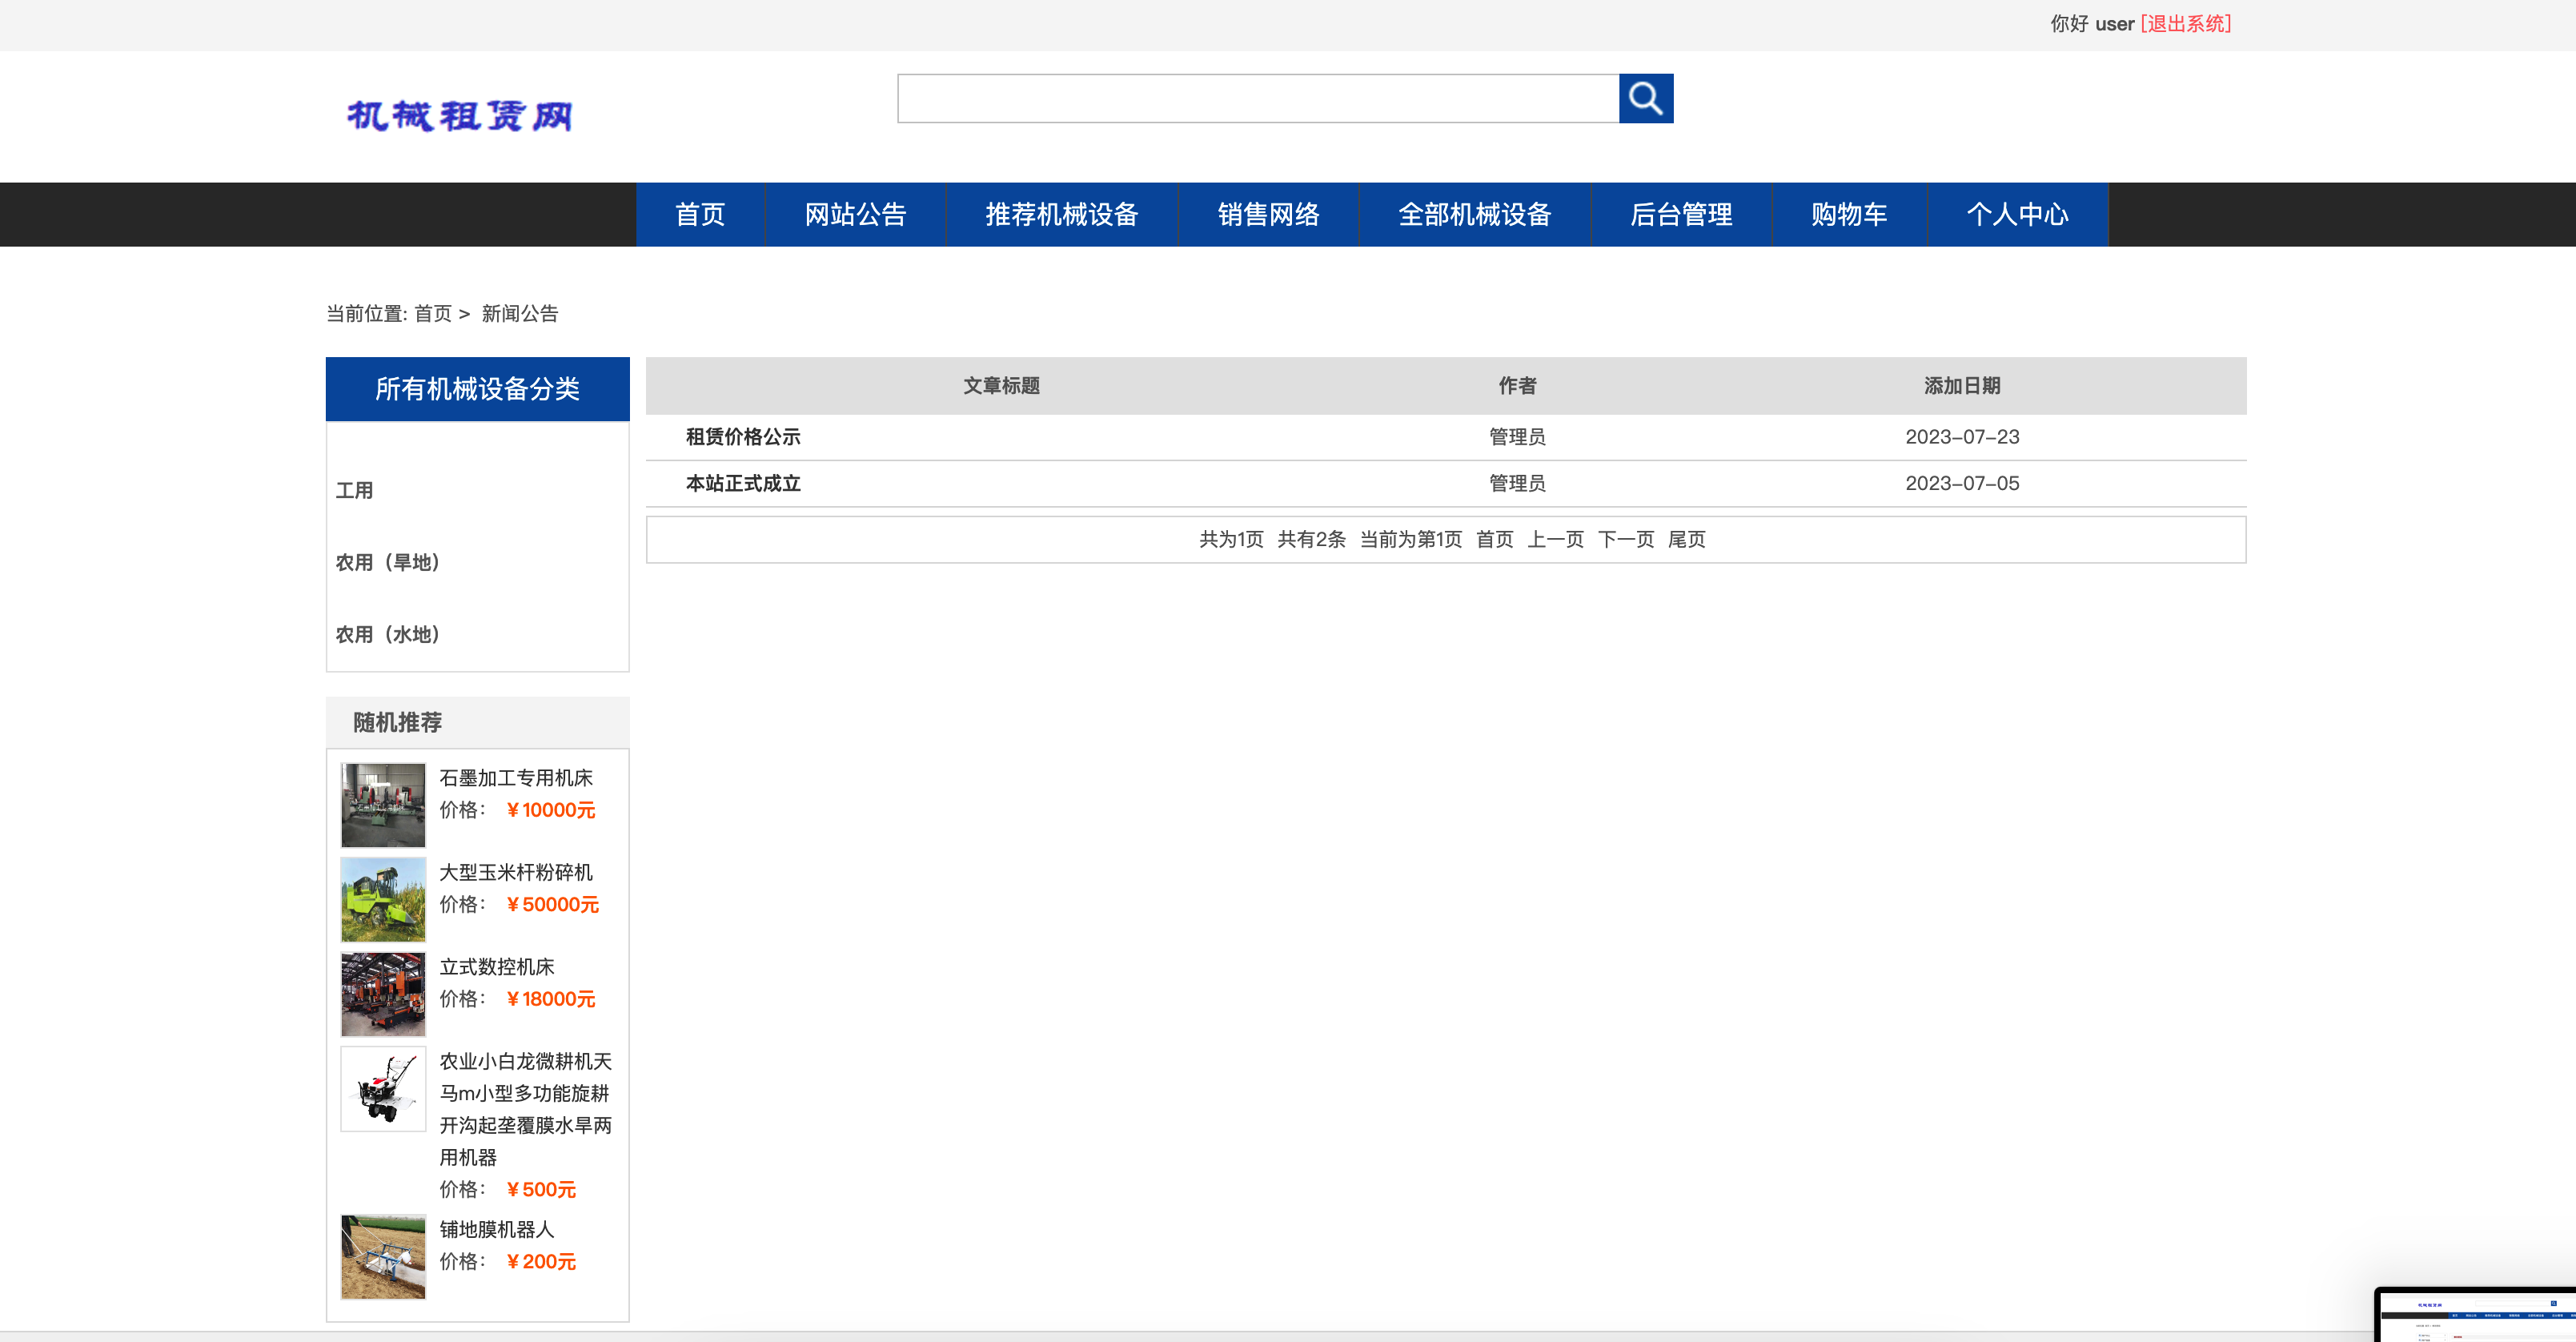
Task: Open 后台管理 backend management
Action: click(1681, 214)
